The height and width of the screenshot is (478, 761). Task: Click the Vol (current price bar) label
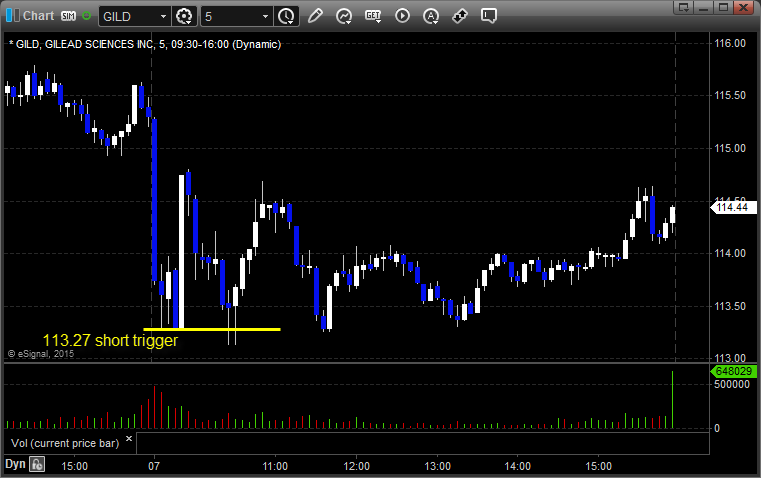[65, 443]
